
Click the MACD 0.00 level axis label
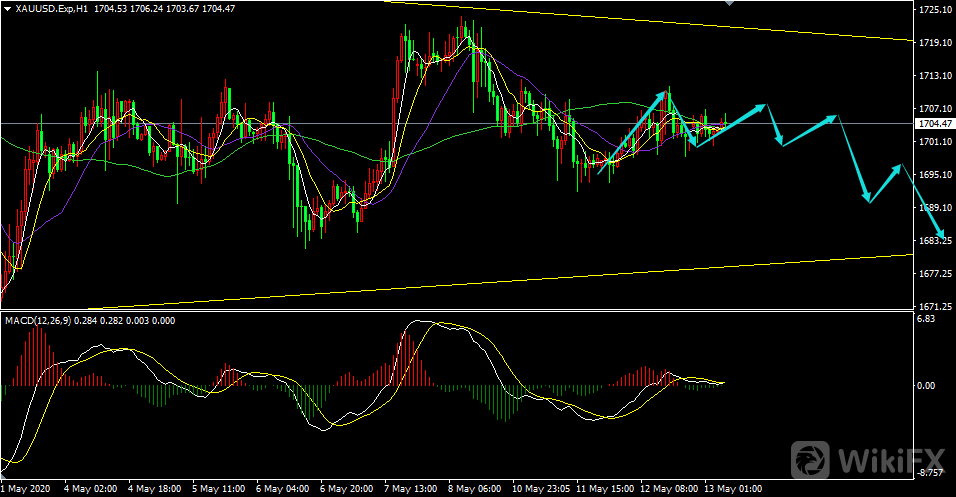(927, 385)
